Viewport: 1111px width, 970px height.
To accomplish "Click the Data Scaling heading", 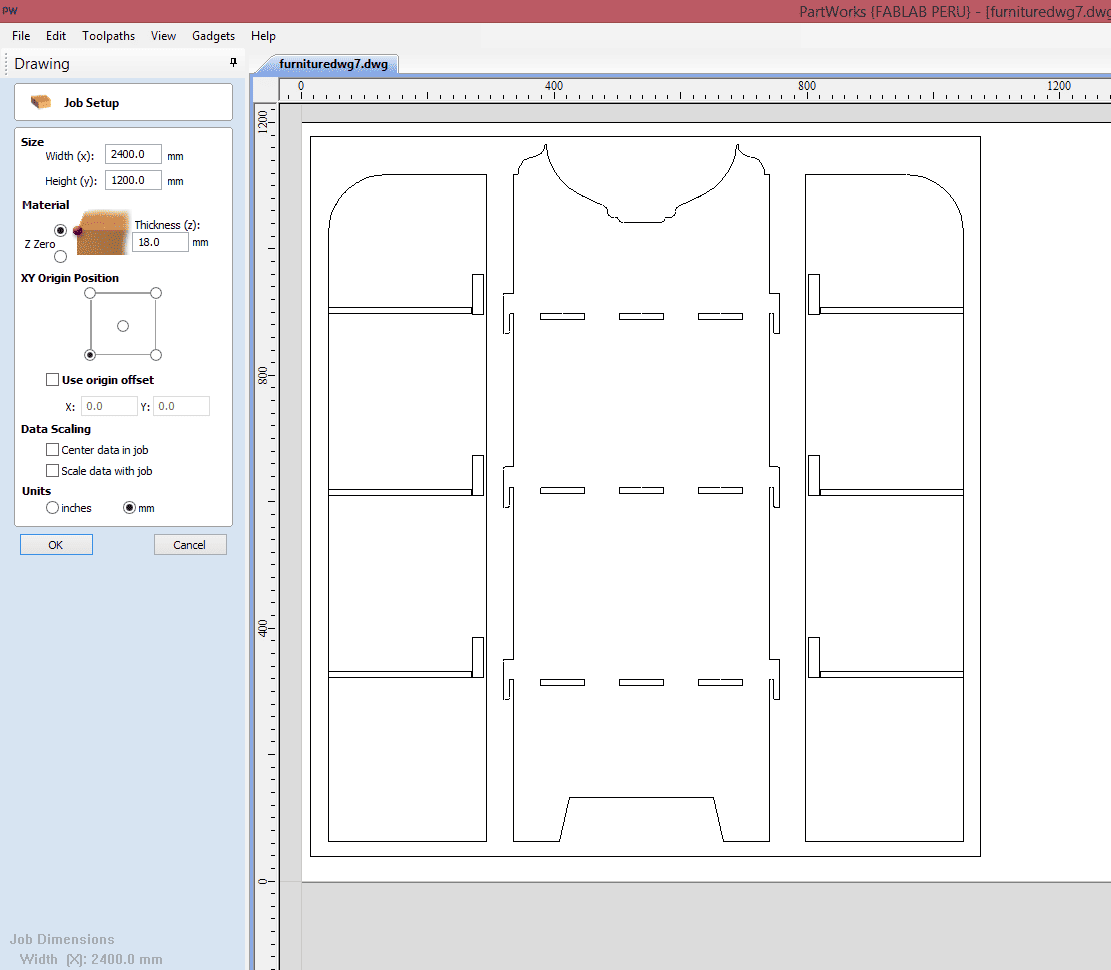I will pyautogui.click(x=56, y=429).
